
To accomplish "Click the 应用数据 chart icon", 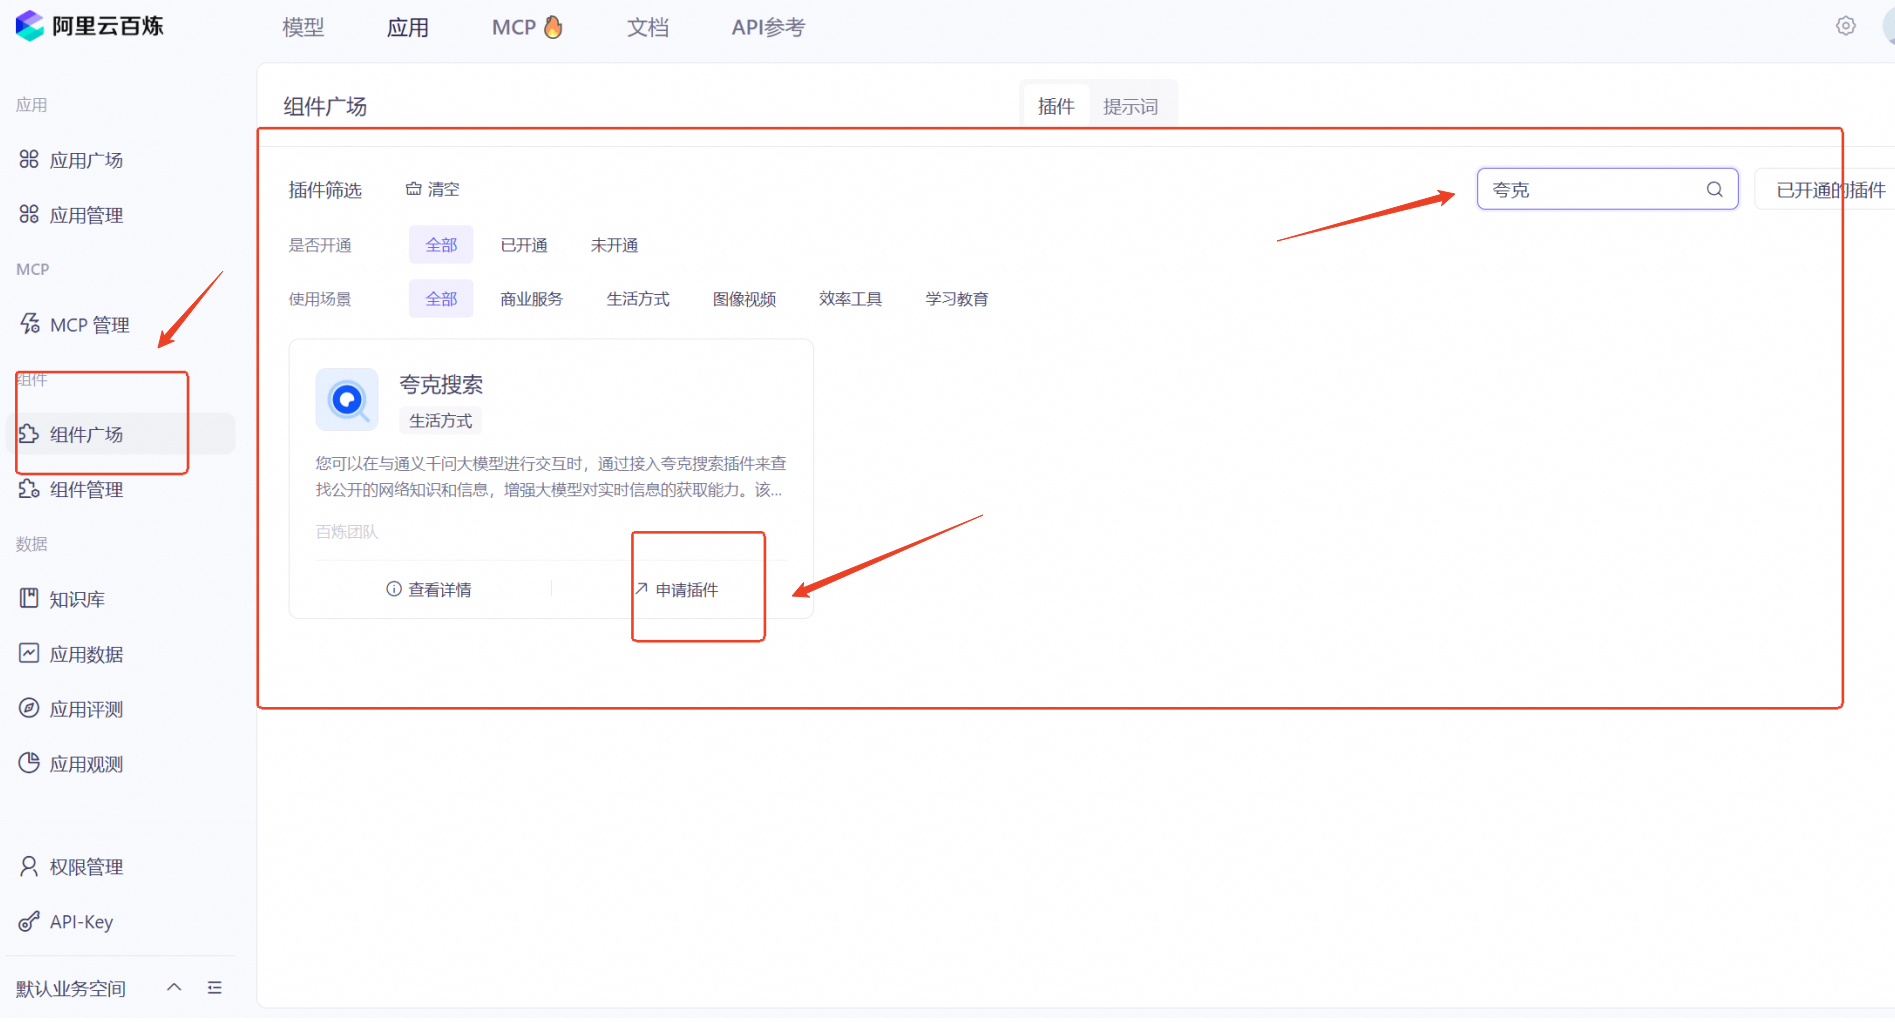I will pos(29,653).
